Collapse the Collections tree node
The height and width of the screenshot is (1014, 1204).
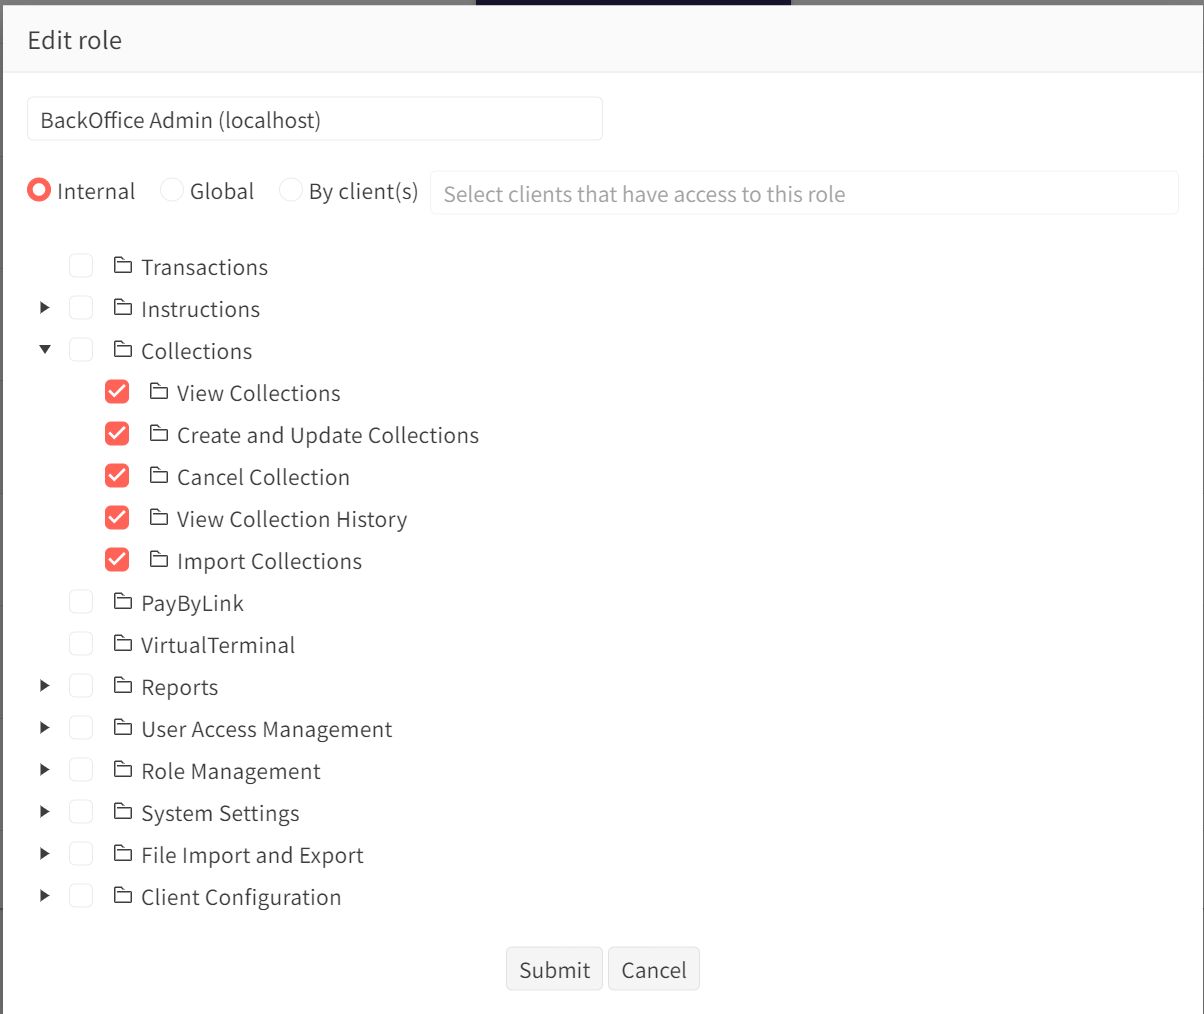click(45, 350)
